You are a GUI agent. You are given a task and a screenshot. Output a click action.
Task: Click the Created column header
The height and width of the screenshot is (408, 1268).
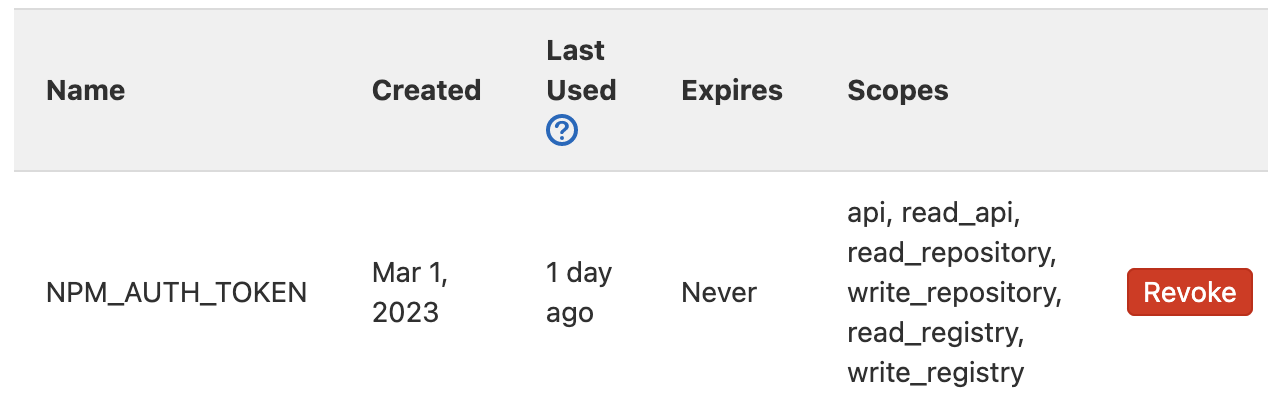(426, 90)
